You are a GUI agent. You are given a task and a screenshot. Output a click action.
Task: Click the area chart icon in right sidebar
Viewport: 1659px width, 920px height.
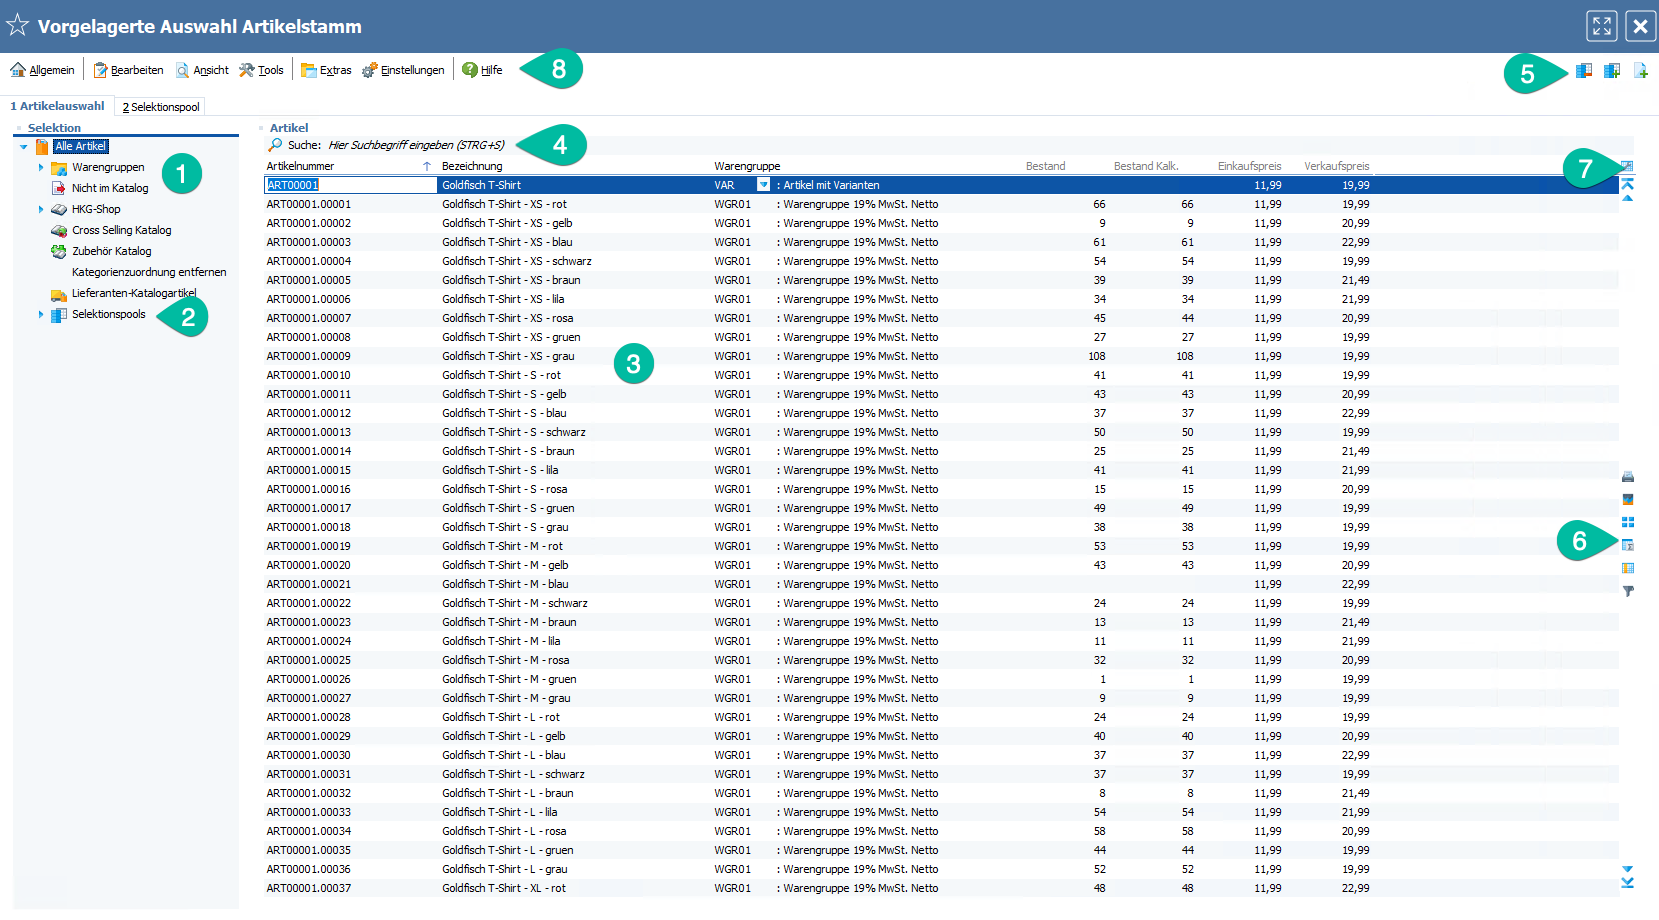tap(1628, 499)
